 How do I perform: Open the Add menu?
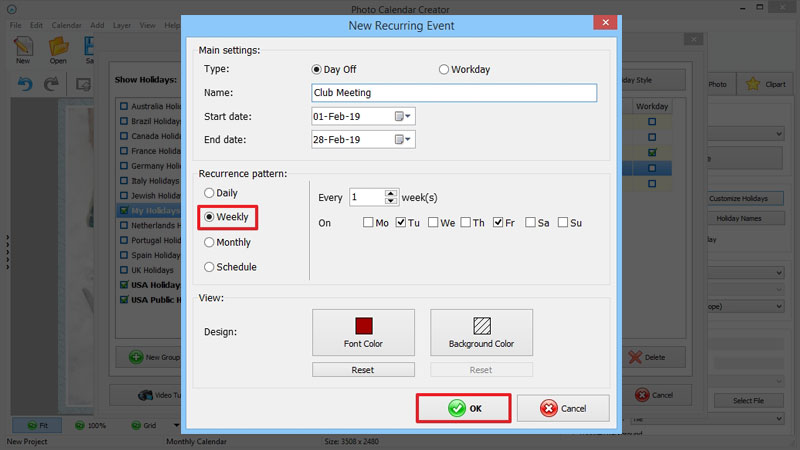tap(97, 26)
